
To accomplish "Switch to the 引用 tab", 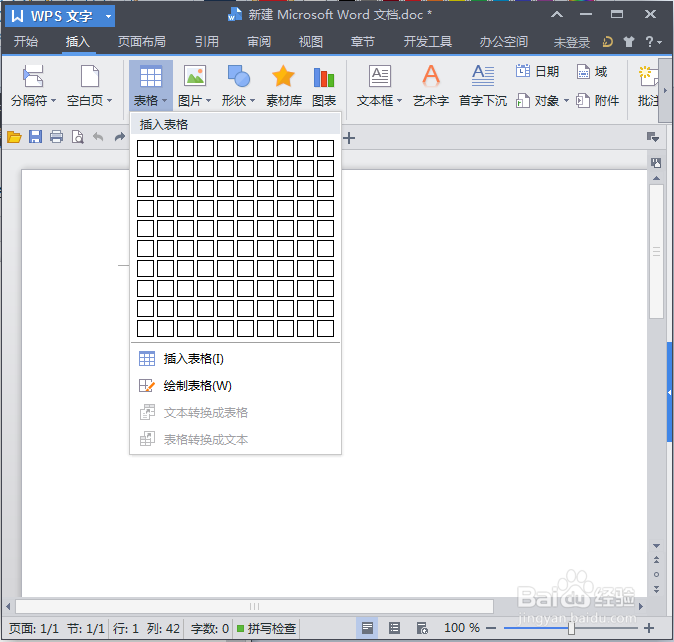I will coord(207,42).
